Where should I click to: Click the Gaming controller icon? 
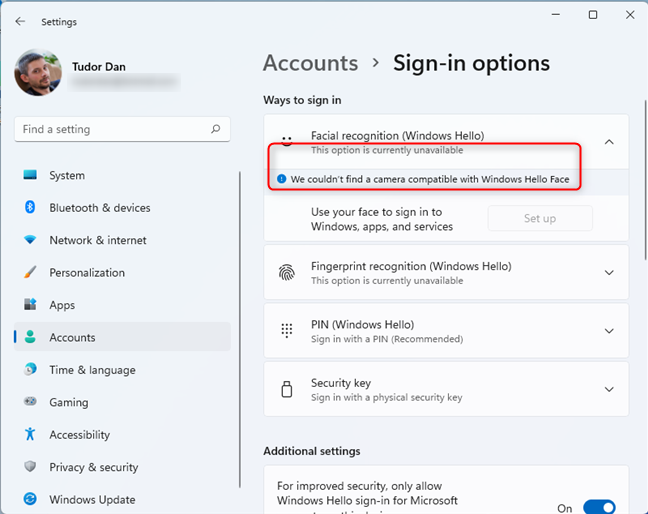point(30,401)
